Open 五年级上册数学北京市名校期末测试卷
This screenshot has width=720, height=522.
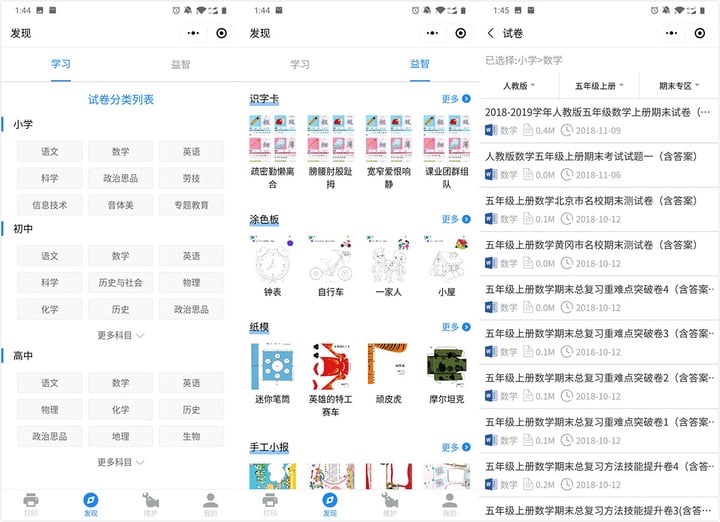click(599, 210)
